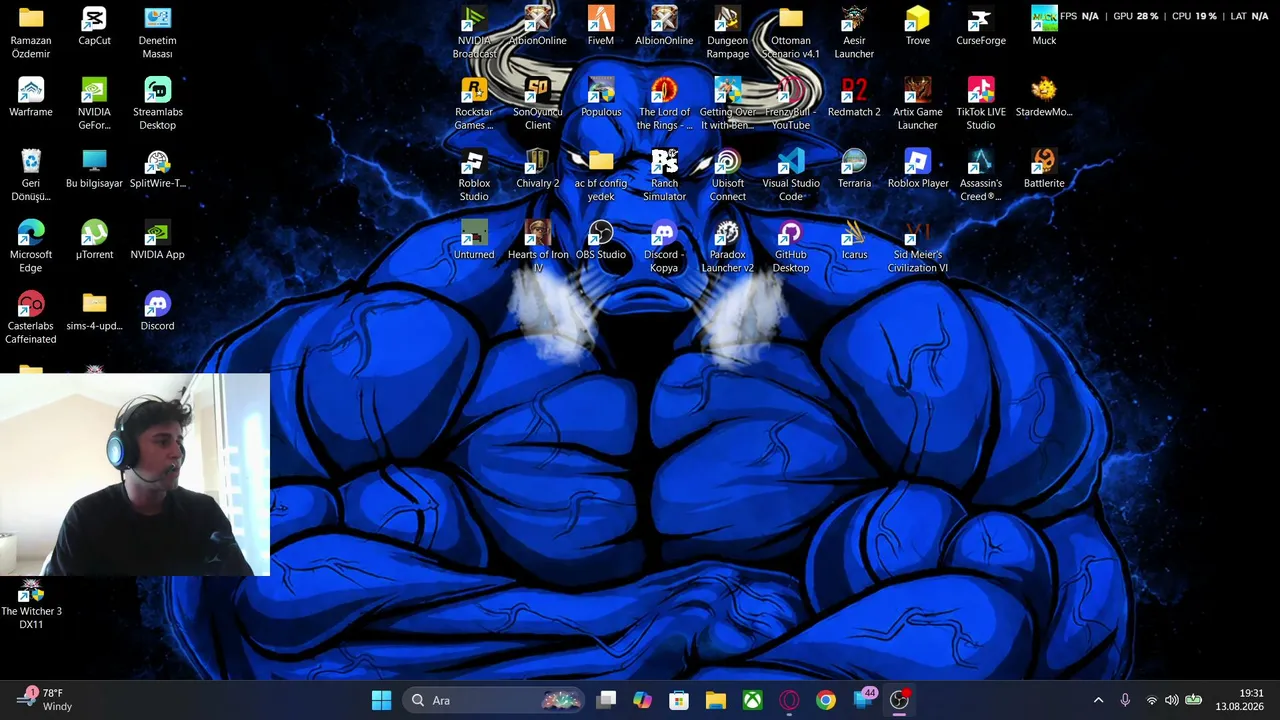This screenshot has width=1280, height=720.
Task: Select the Populous desktop icon
Action: [x=601, y=98]
